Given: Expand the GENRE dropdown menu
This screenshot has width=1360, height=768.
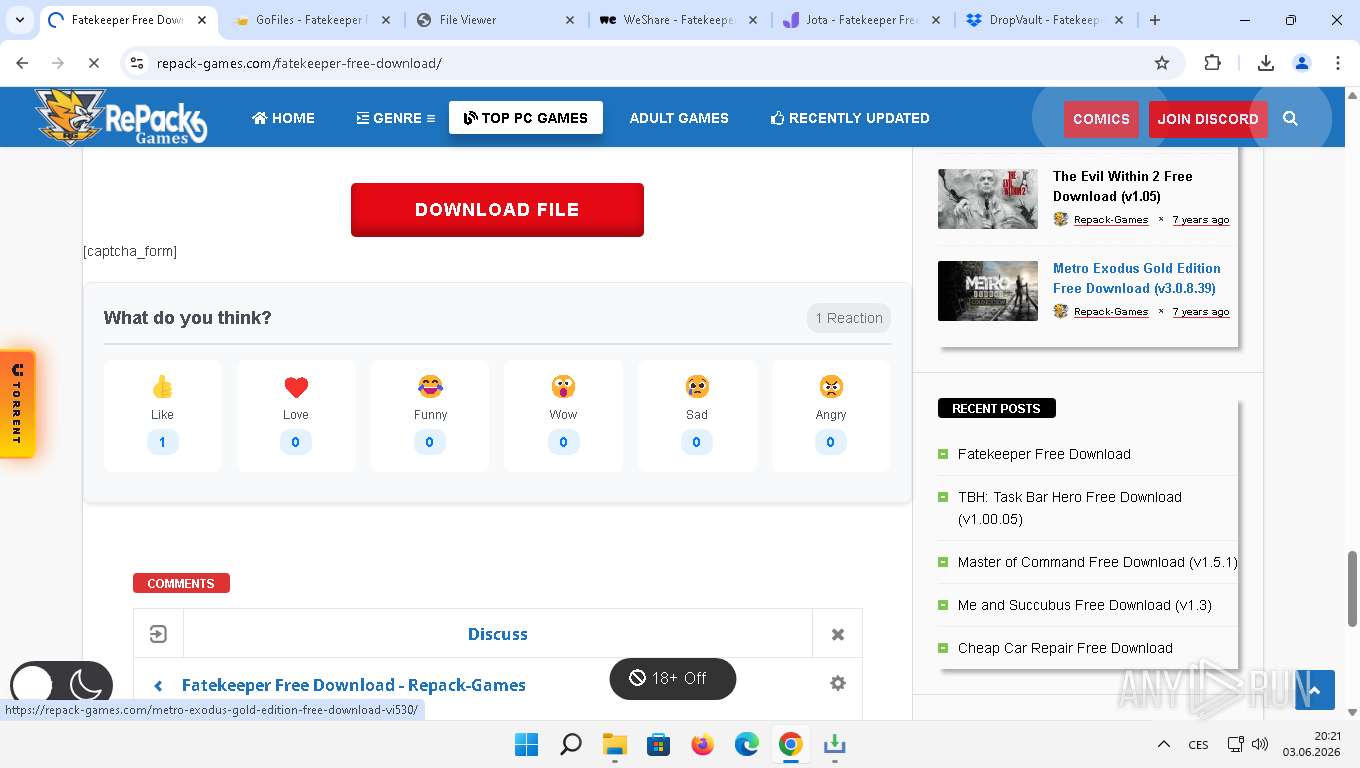Looking at the screenshot, I should pyautogui.click(x=396, y=118).
